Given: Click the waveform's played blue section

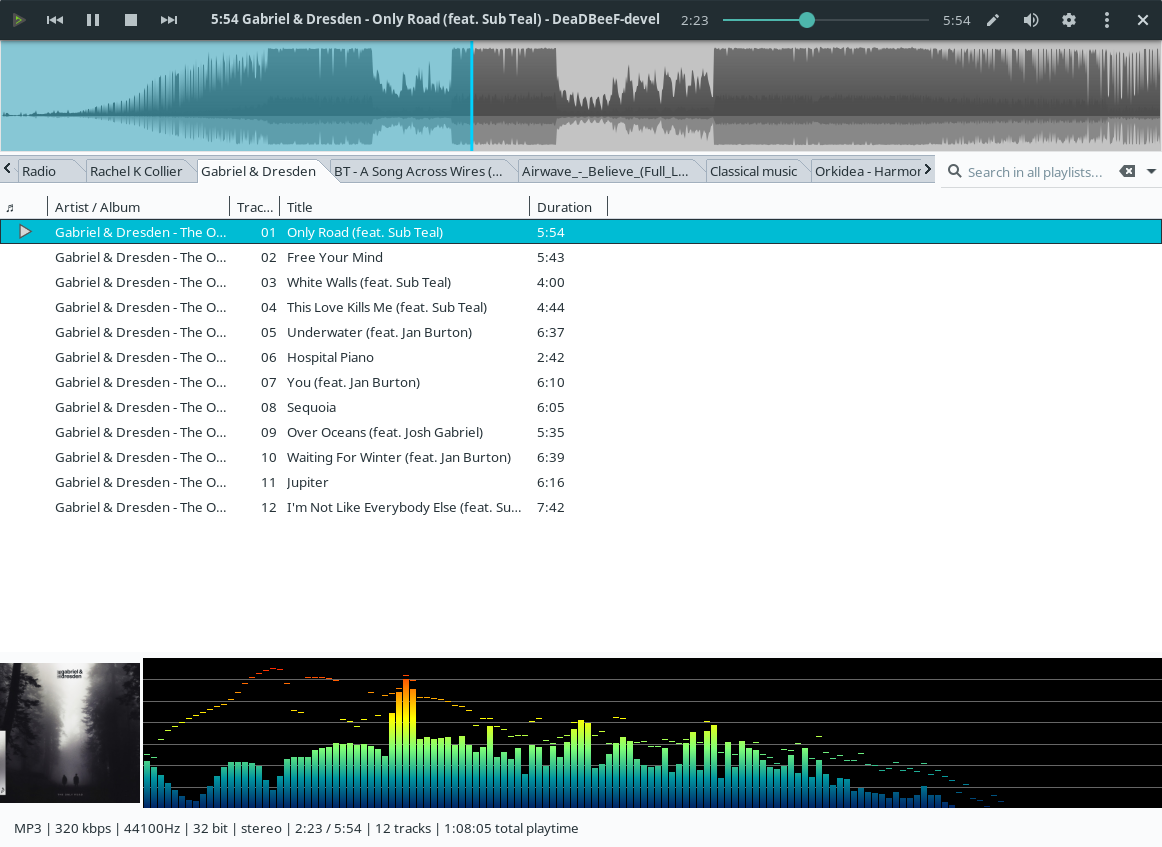Looking at the screenshot, I should (x=236, y=96).
